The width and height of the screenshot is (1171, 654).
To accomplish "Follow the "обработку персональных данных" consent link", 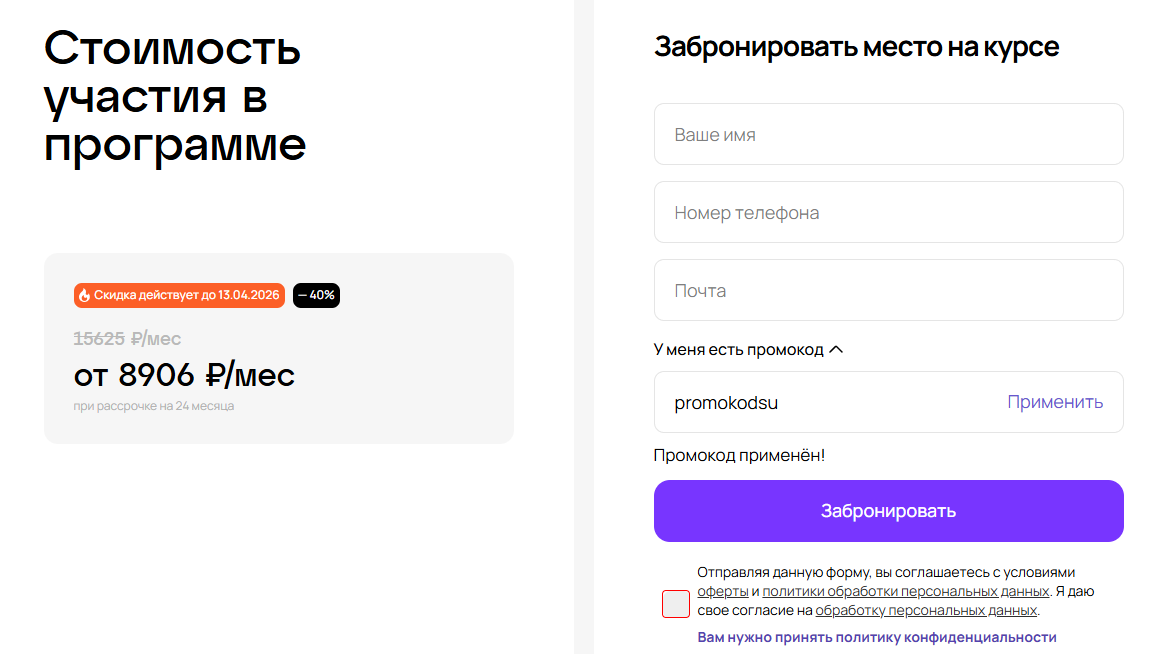I will coord(926,610).
